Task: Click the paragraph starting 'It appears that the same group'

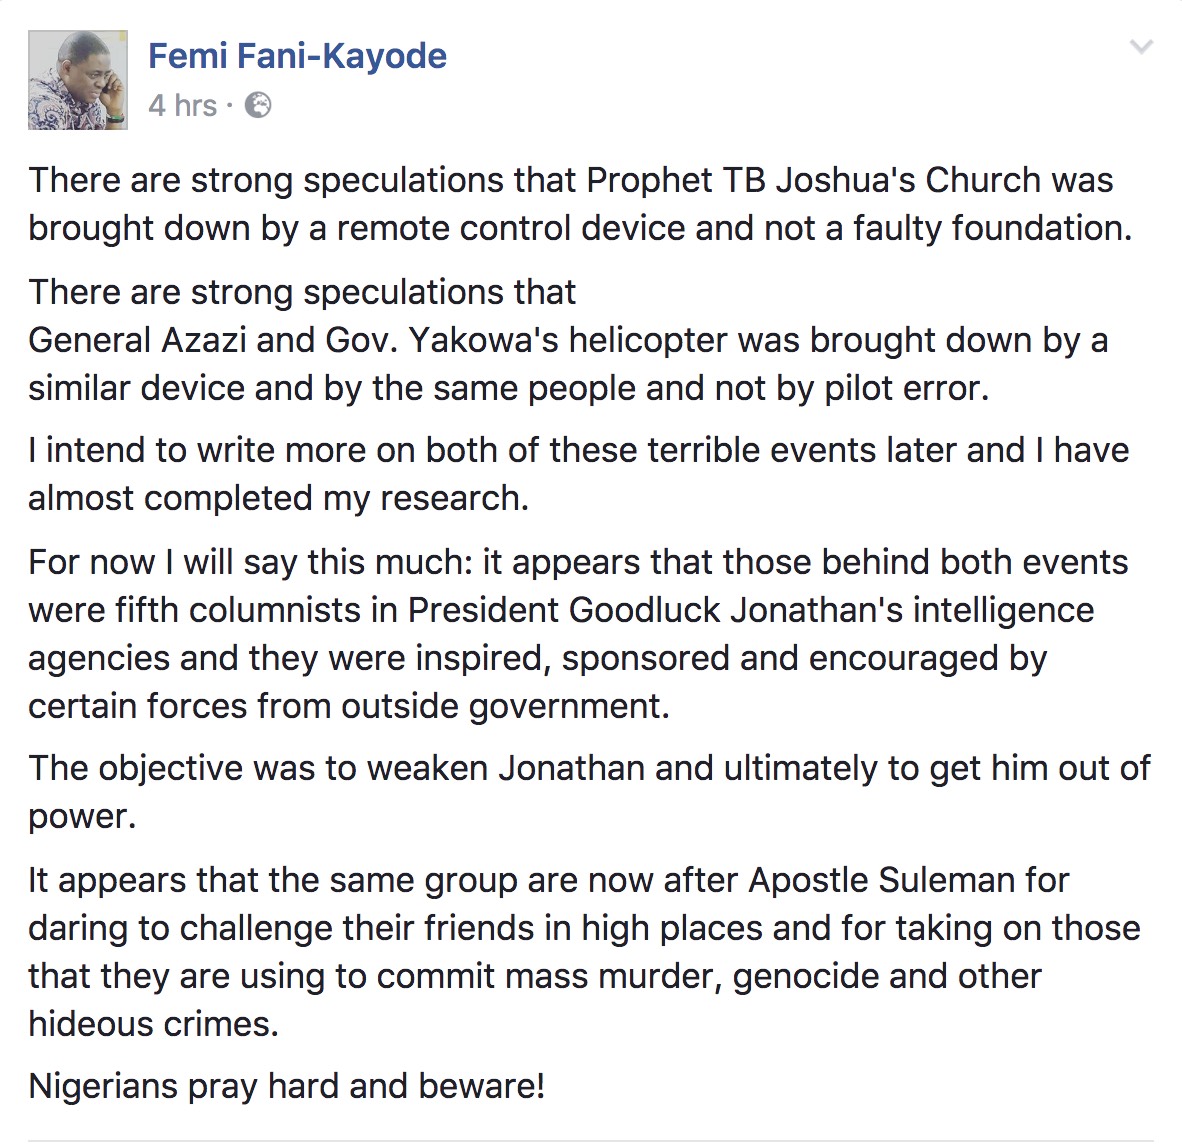Action: pos(584,952)
